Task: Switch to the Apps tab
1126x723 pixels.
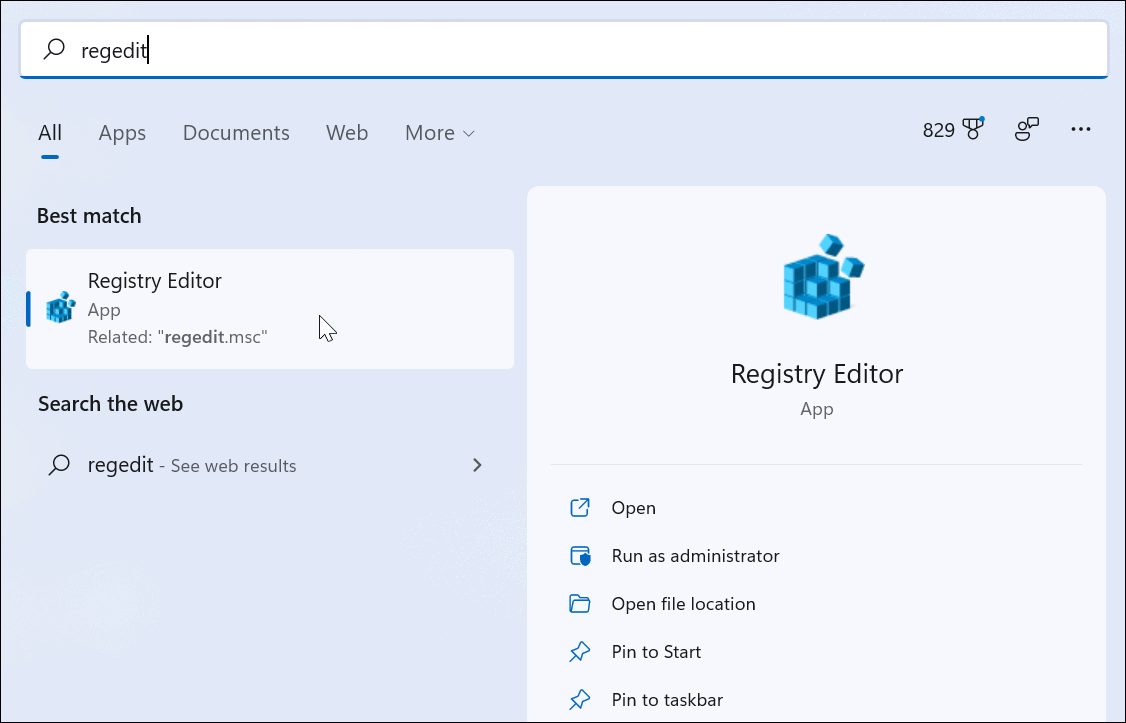Action: (x=122, y=133)
